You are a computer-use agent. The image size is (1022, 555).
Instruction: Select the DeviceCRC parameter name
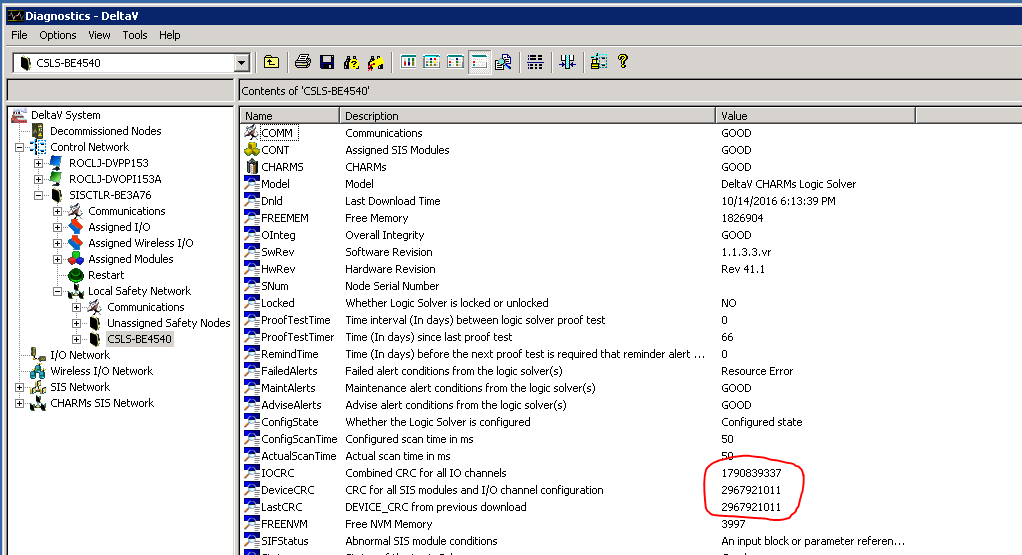287,490
